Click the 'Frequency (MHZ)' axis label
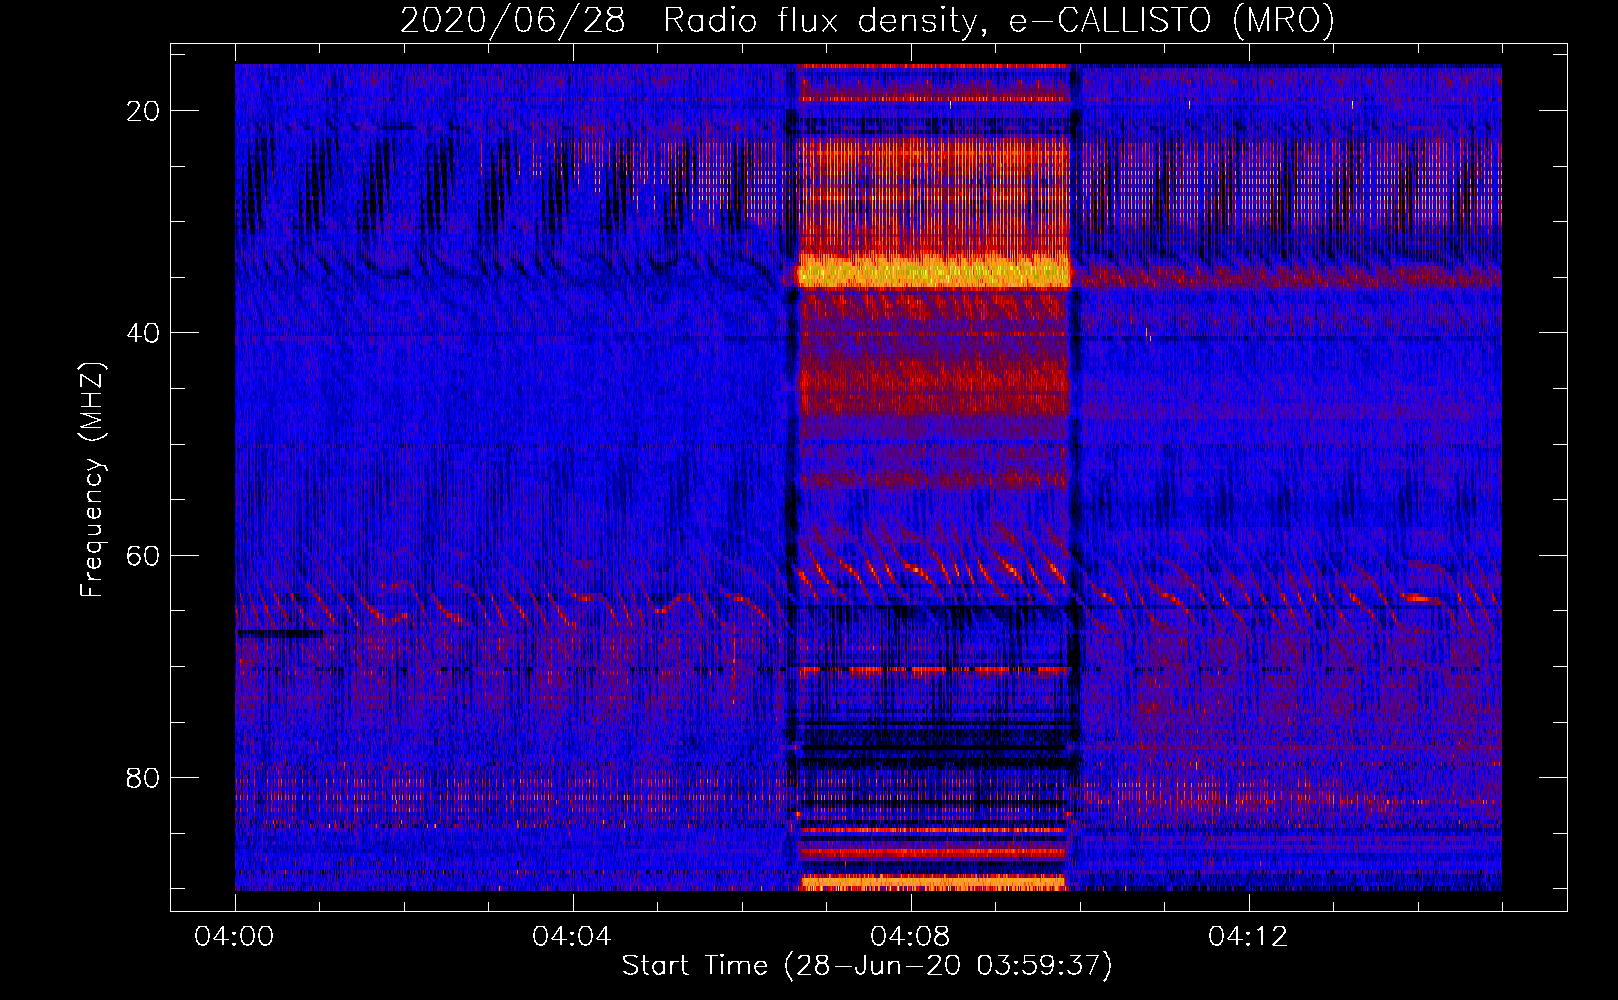Screen dimensions: 1618x1000 91,480
